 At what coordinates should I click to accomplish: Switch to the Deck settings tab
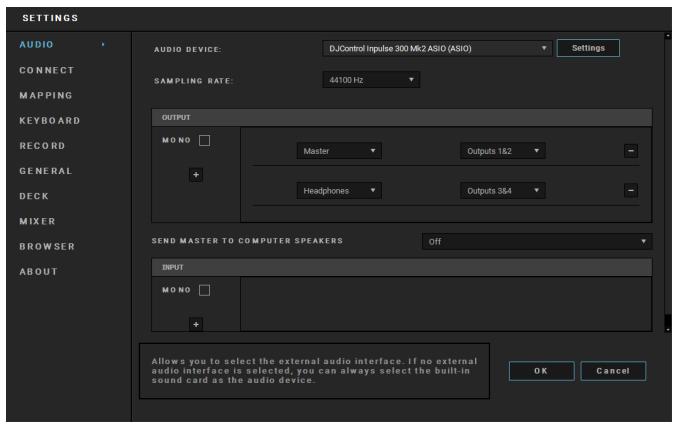click(34, 196)
